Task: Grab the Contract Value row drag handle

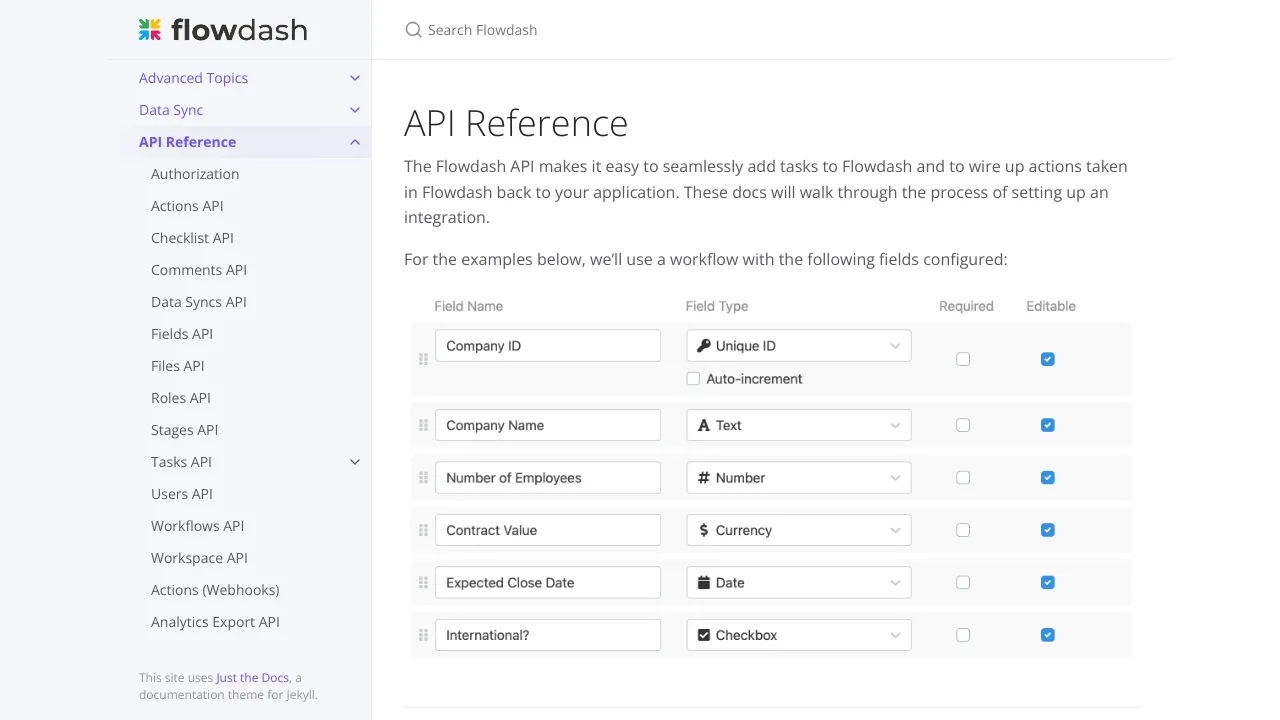Action: (423, 530)
